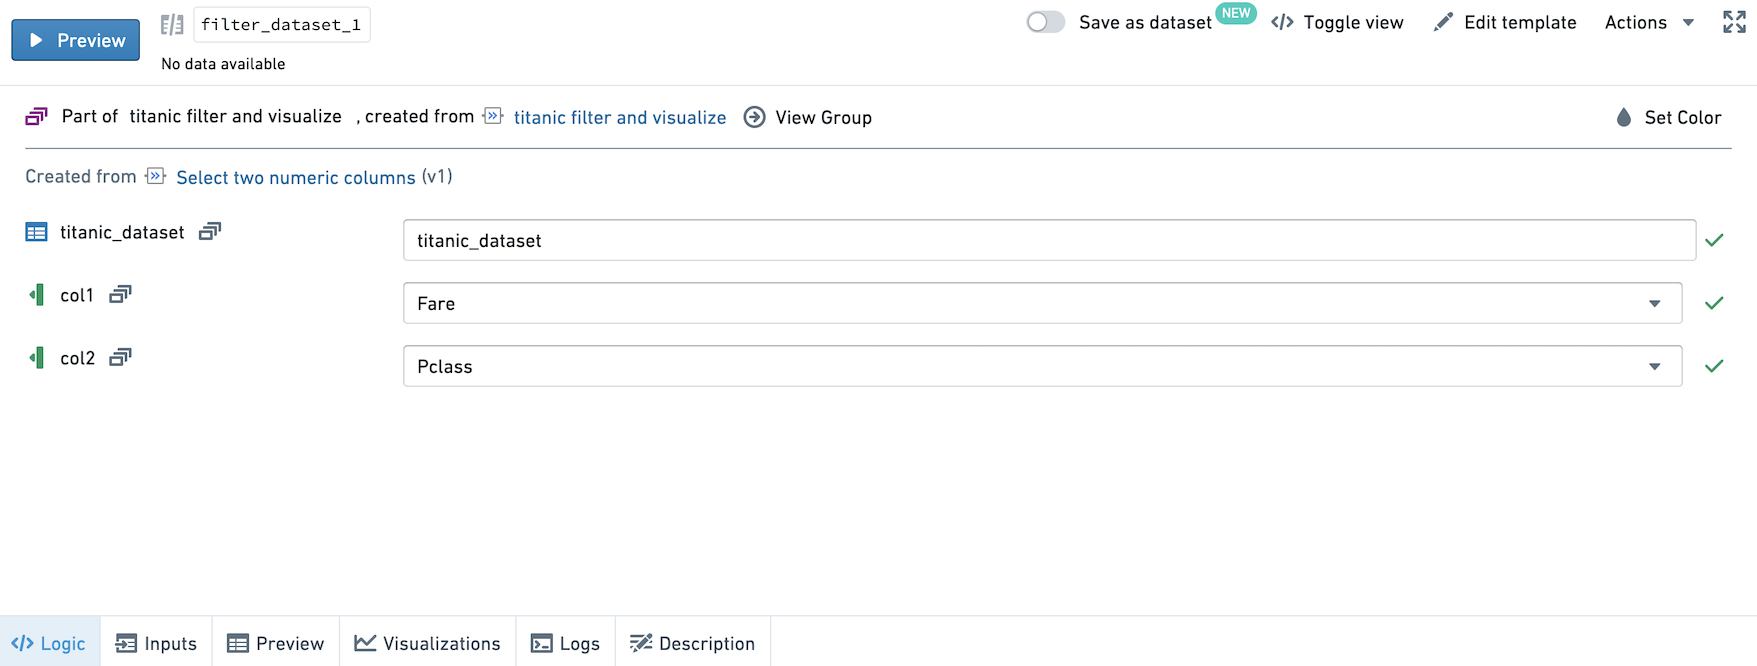Open the Description tab
The image size is (1757, 666).
click(693, 643)
